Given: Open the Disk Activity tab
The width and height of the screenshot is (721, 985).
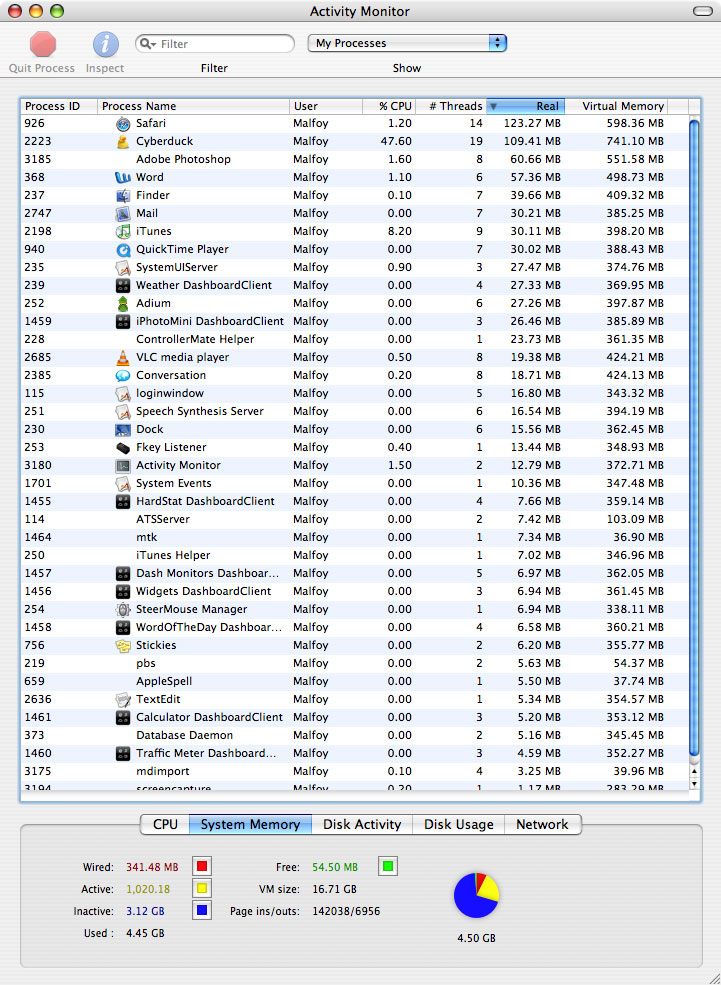Looking at the screenshot, I should [x=362, y=824].
